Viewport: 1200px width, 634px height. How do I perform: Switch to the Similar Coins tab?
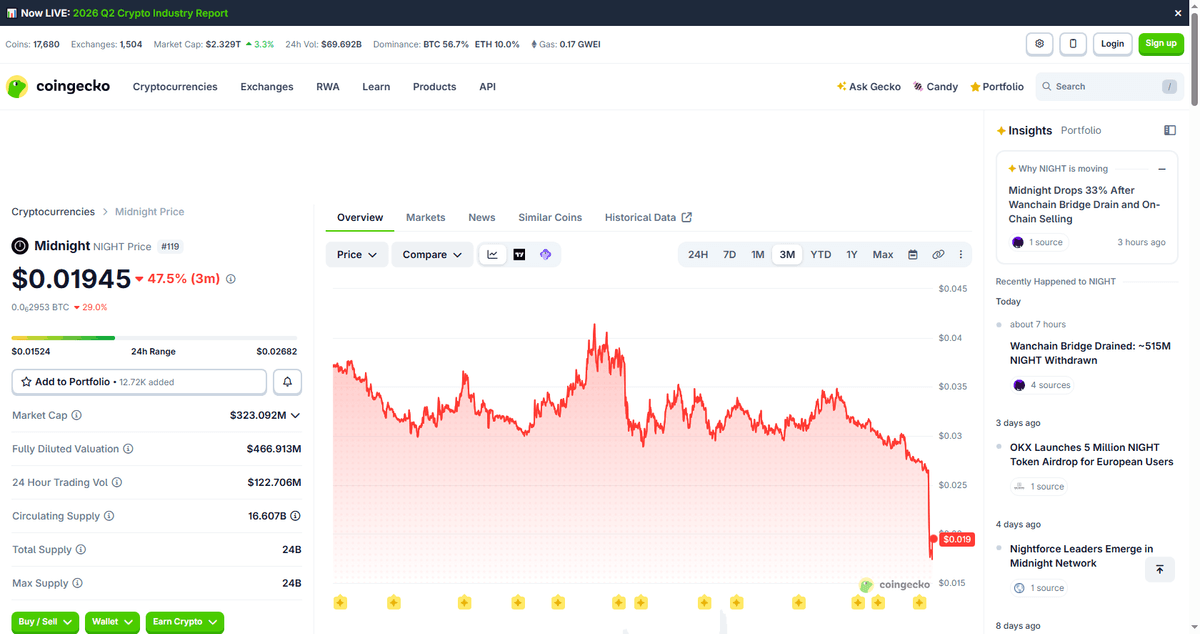[x=550, y=217]
